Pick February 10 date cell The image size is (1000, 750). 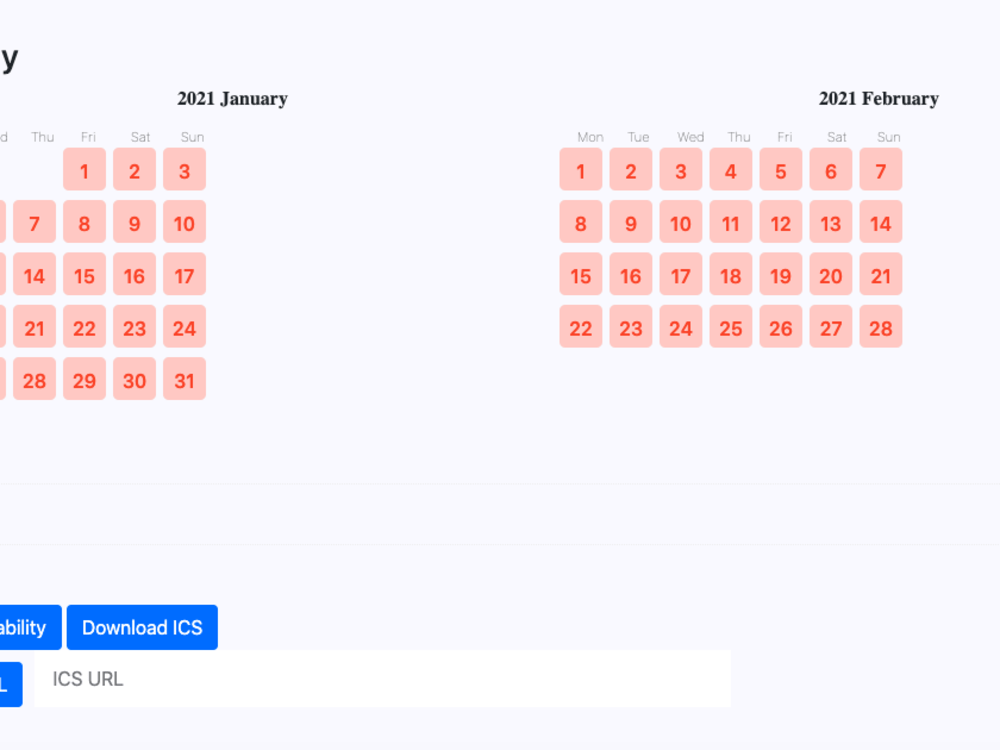coord(681,222)
